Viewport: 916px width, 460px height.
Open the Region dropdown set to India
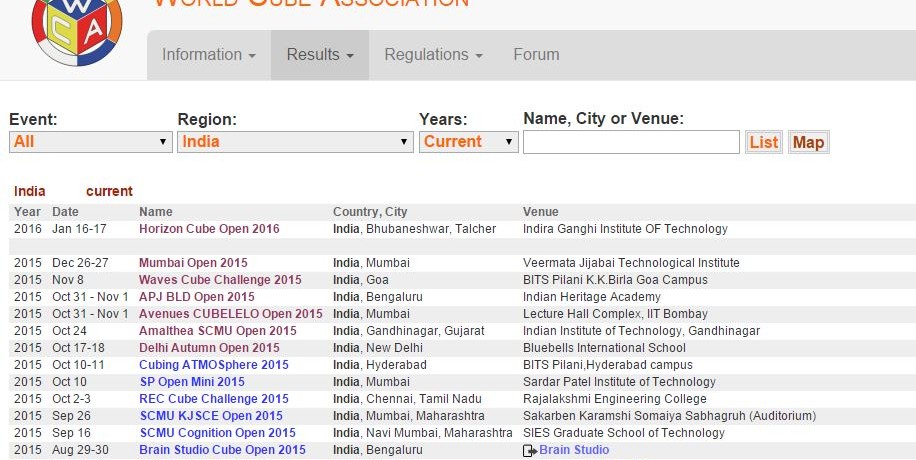pos(294,142)
